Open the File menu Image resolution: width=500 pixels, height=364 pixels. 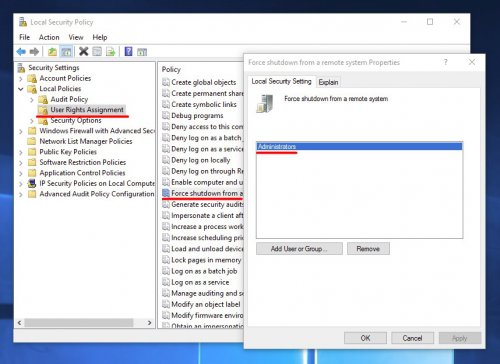coord(25,37)
